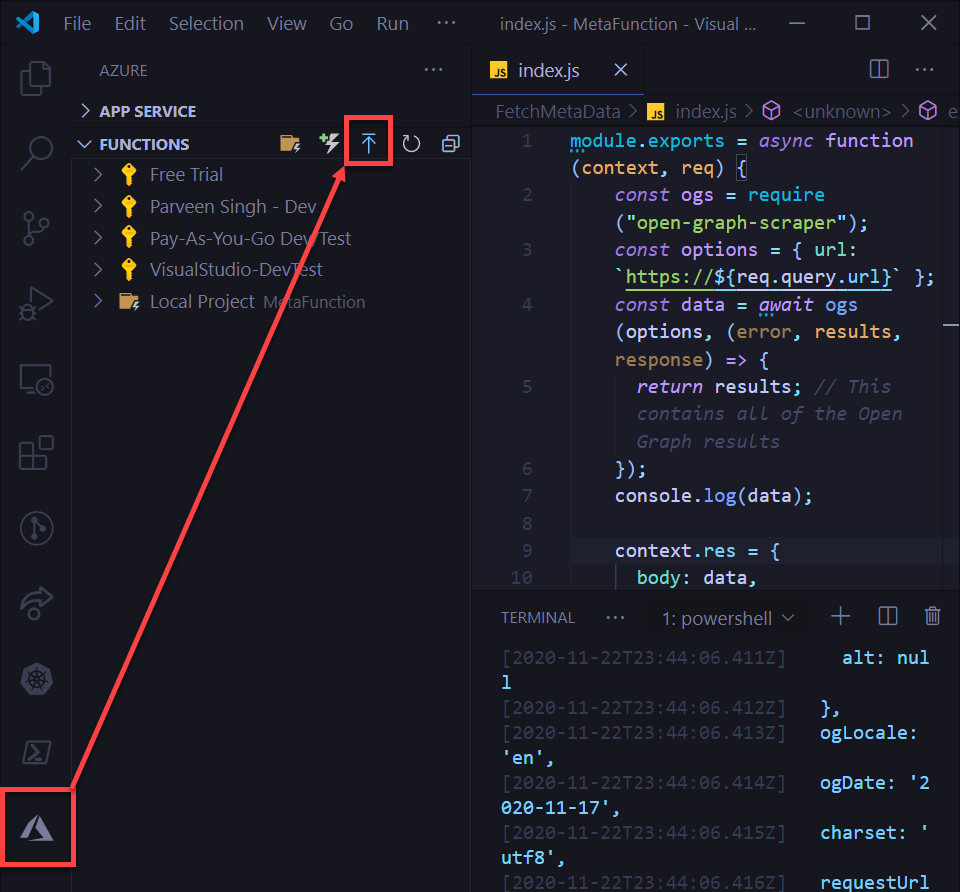Select the Kubernetes icon in the activity bar
The height and width of the screenshot is (892, 960).
click(x=36, y=678)
